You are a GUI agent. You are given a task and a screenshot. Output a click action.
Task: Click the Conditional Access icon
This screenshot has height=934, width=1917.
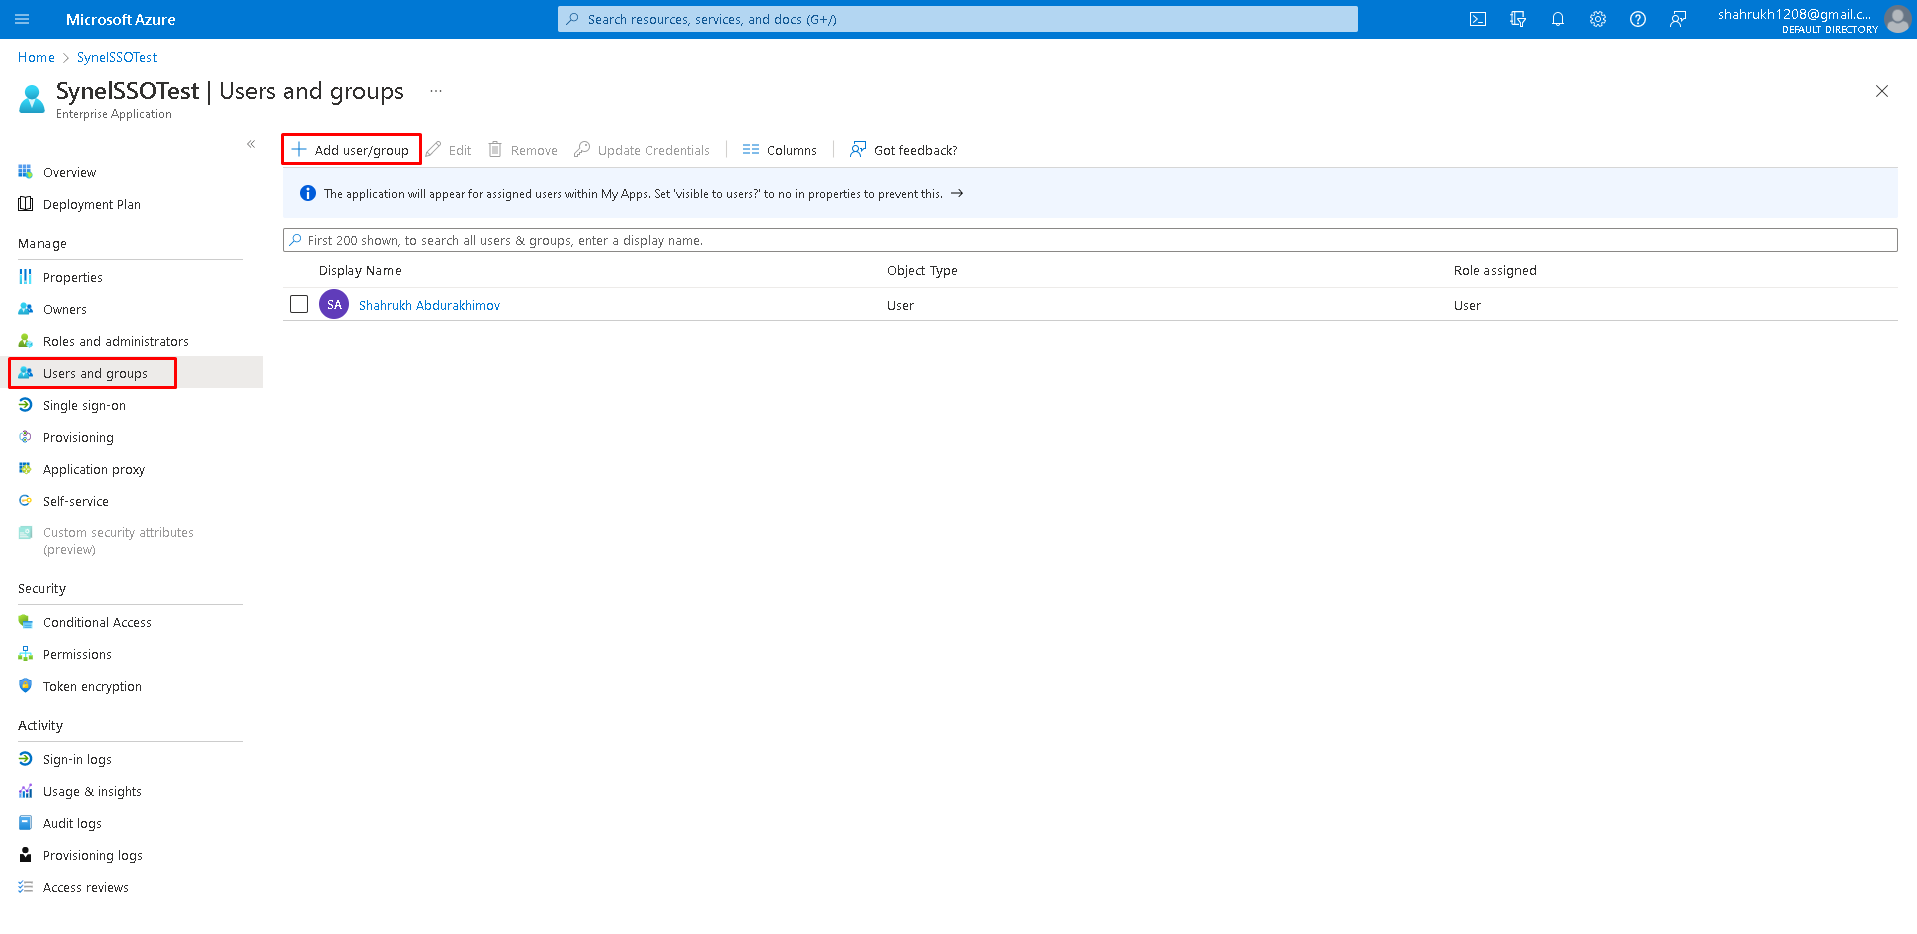[x=26, y=622]
